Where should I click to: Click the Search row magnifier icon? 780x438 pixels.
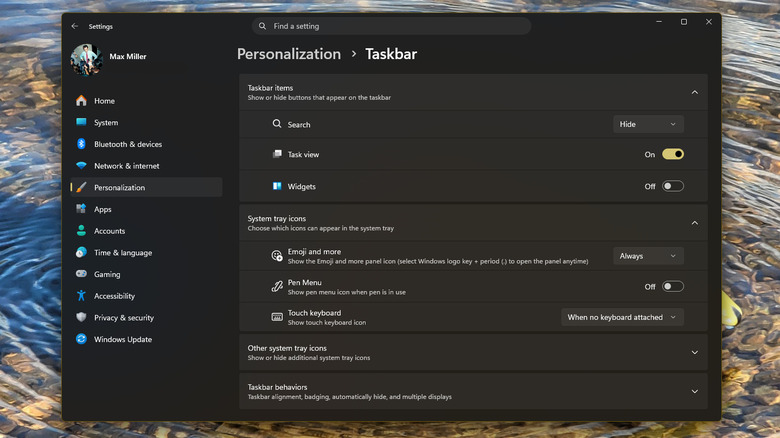click(x=277, y=124)
